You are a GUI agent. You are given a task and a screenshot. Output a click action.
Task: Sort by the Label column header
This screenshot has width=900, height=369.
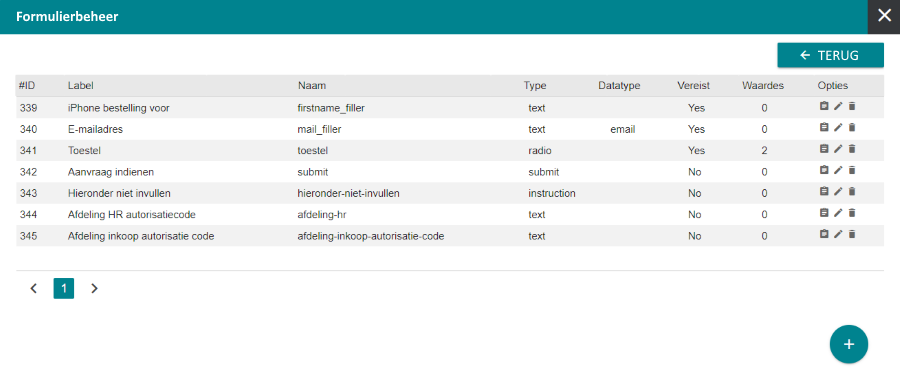click(x=80, y=86)
